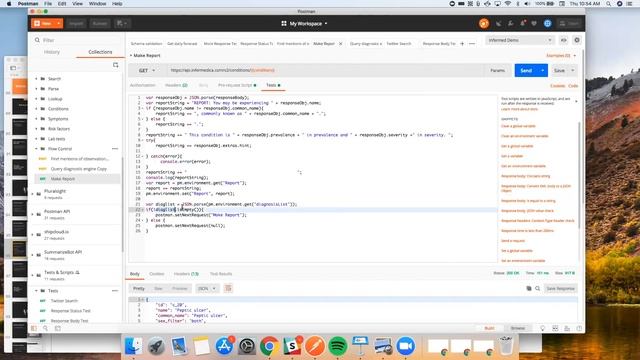Open the Runner
This screenshot has height=360, width=640.
click(x=100, y=23)
